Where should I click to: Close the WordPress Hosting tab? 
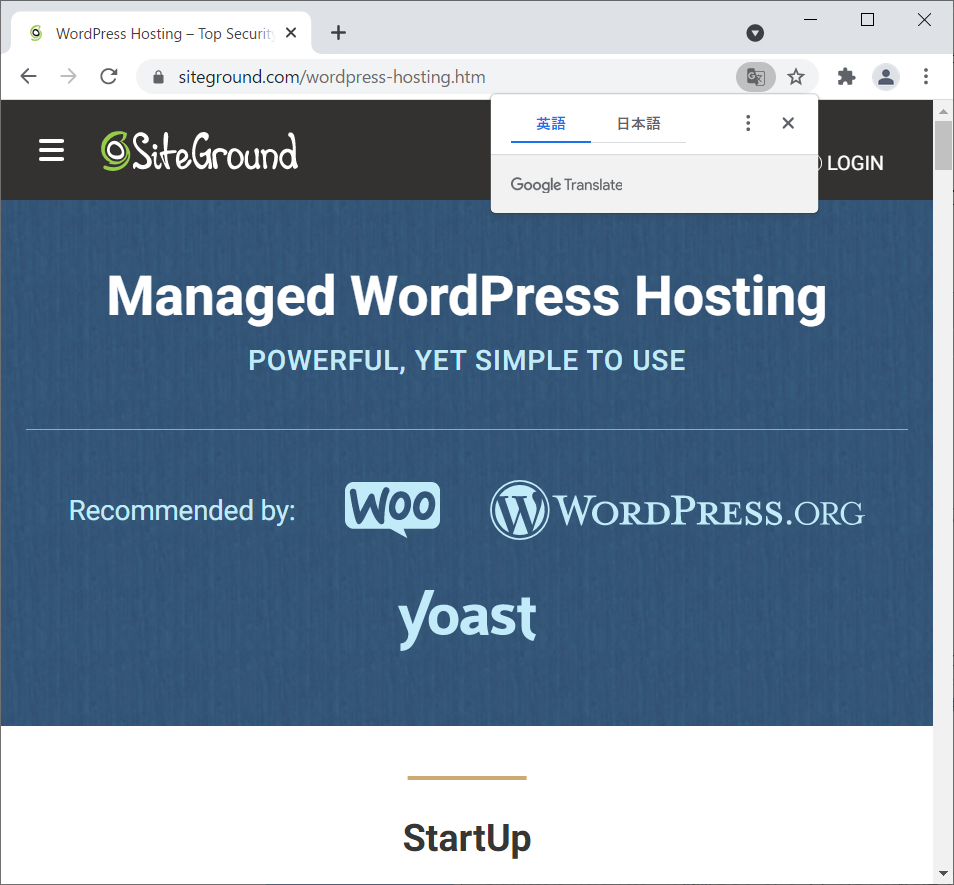[x=291, y=33]
